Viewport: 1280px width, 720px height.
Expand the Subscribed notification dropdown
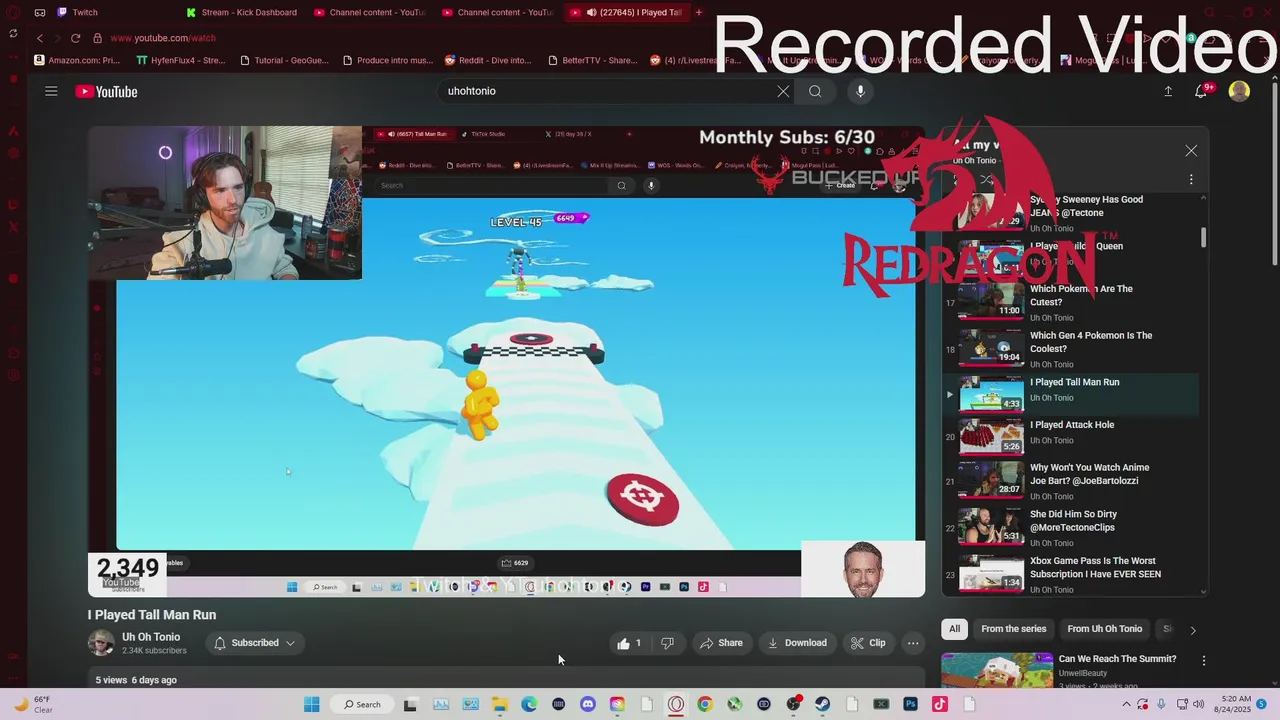pos(255,643)
